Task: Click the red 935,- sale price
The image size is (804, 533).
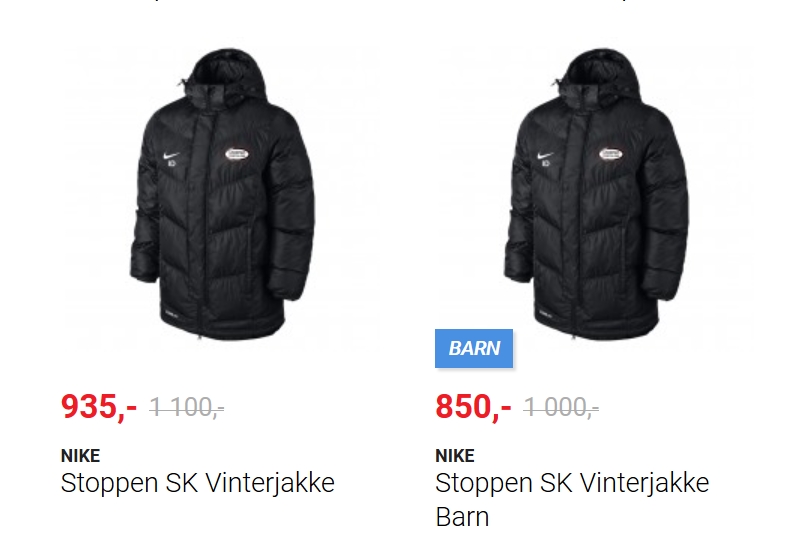Action: pos(99,407)
